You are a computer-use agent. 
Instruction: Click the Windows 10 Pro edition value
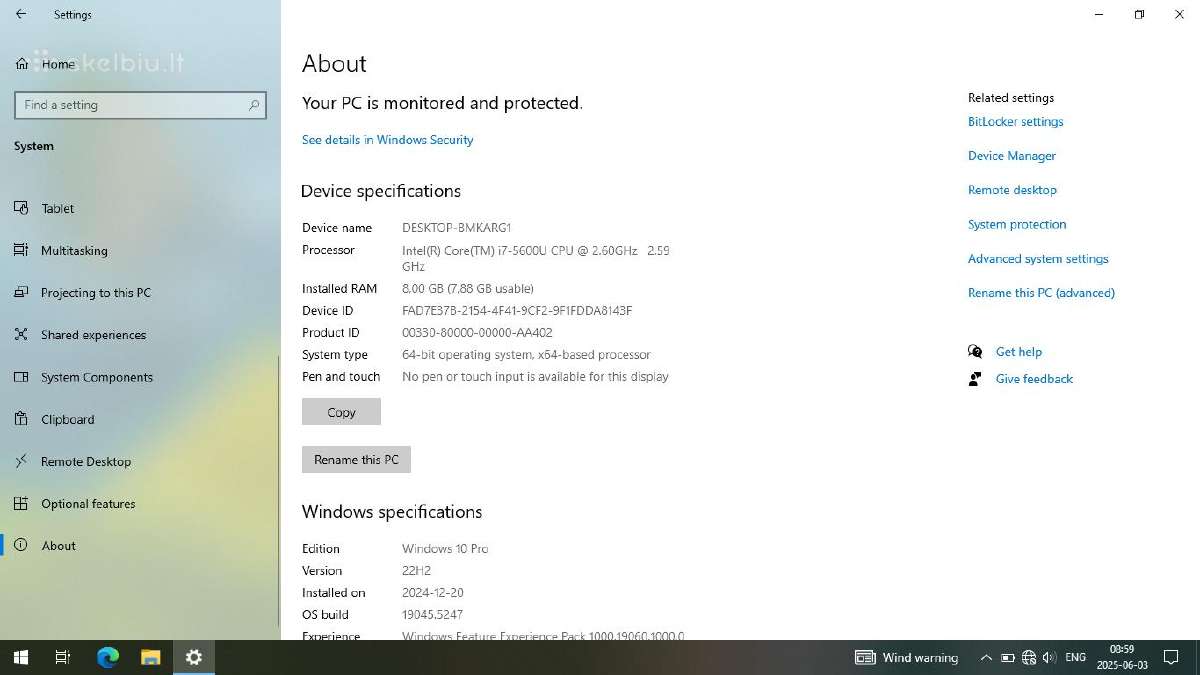[x=445, y=549]
